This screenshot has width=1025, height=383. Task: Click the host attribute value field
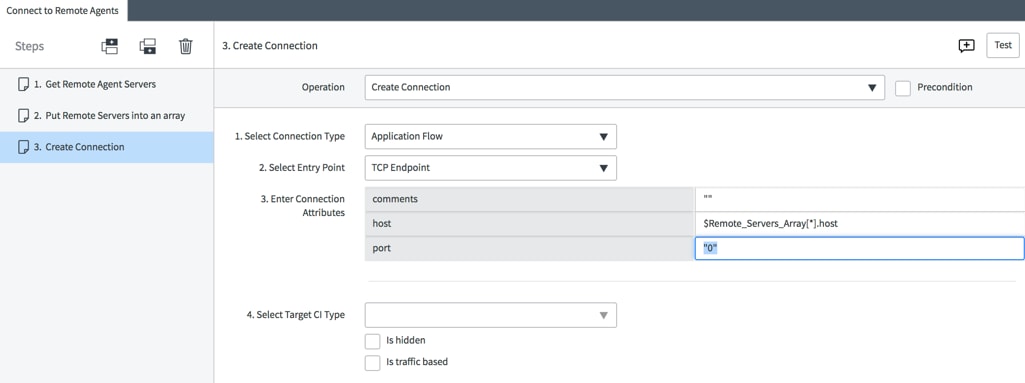pyautogui.click(x=860, y=224)
